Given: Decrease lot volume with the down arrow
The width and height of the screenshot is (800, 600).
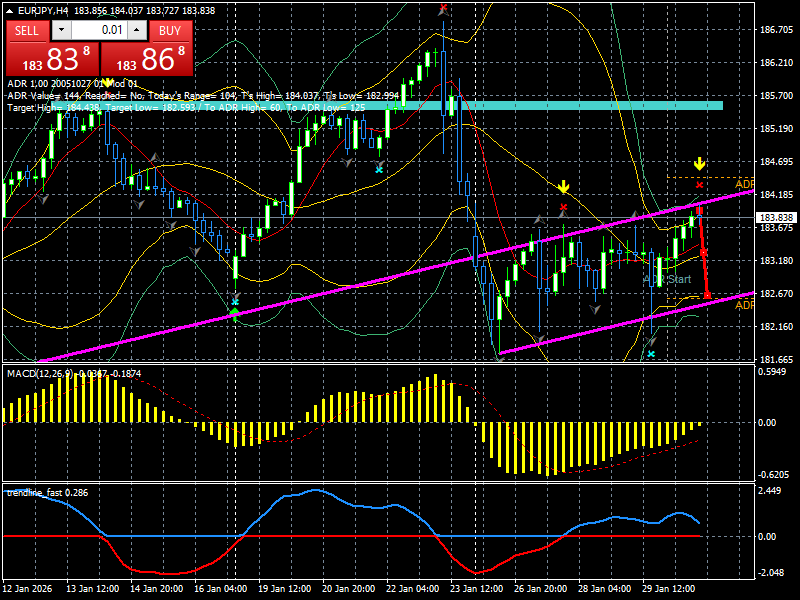Looking at the screenshot, I should tap(62, 30).
